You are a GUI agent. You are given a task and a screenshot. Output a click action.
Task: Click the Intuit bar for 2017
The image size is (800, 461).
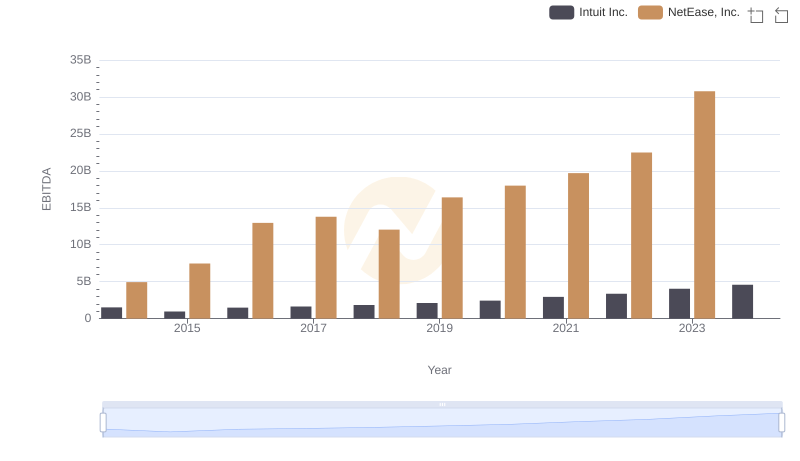tap(301, 313)
